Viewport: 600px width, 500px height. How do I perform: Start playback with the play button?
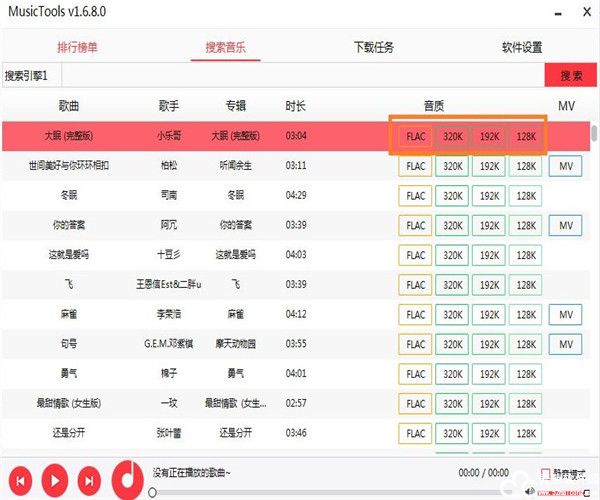pyautogui.click(x=55, y=480)
